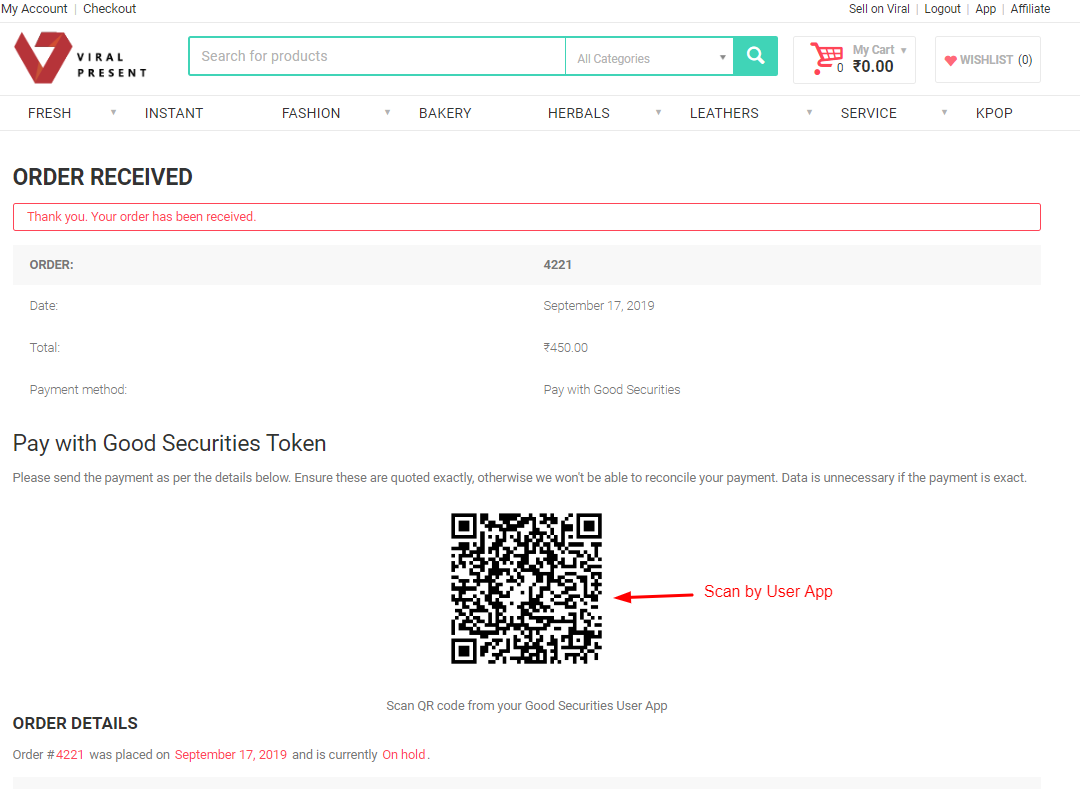This screenshot has width=1080, height=789.
Task: Expand the FRESH menu arrow
Action: point(114,112)
